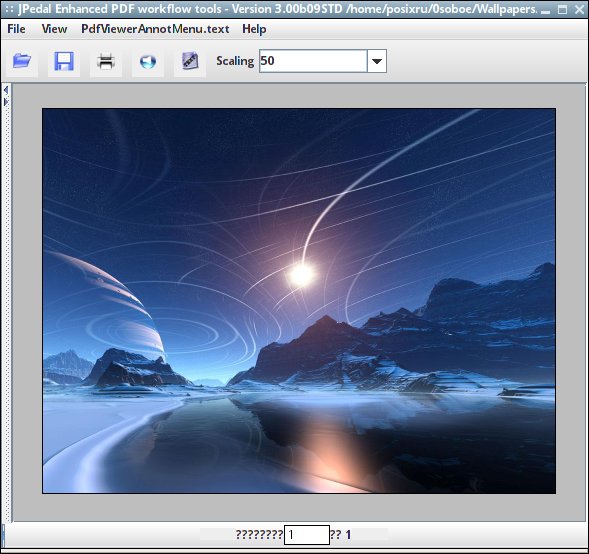
Task: Minimize the JPedal window
Action: pos(545,11)
